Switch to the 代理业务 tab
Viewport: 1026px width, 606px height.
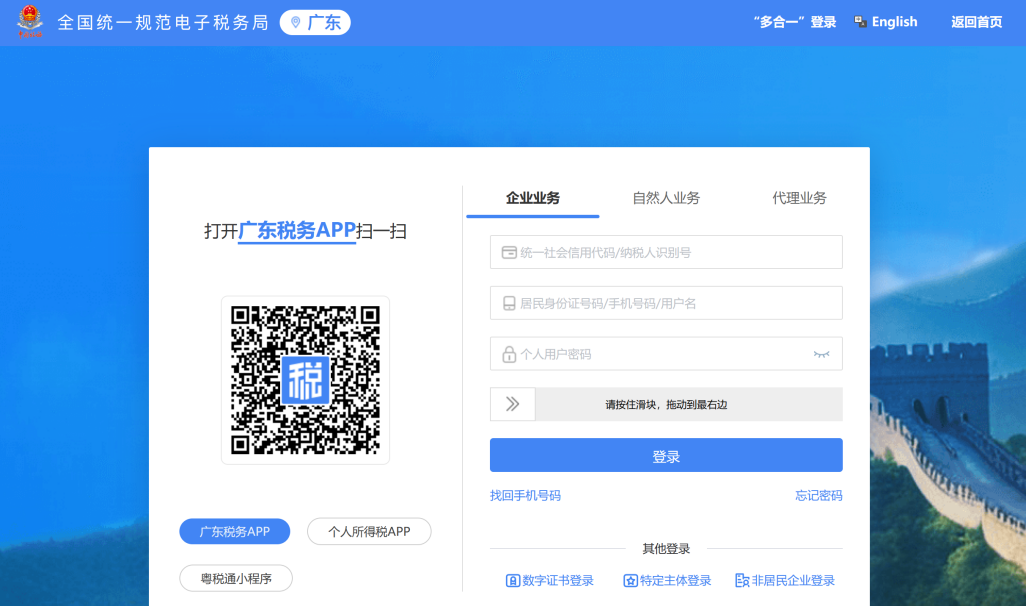pyautogui.click(x=799, y=198)
